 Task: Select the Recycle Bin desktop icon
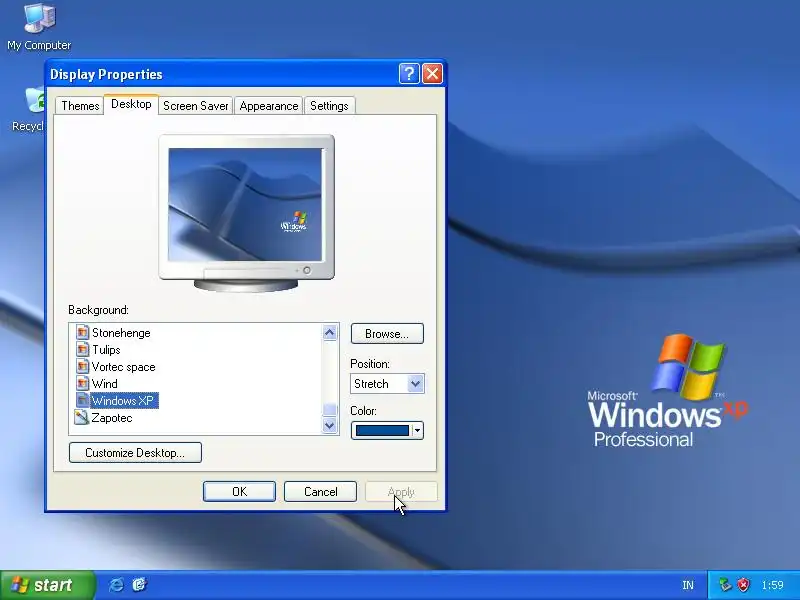click(x=29, y=110)
